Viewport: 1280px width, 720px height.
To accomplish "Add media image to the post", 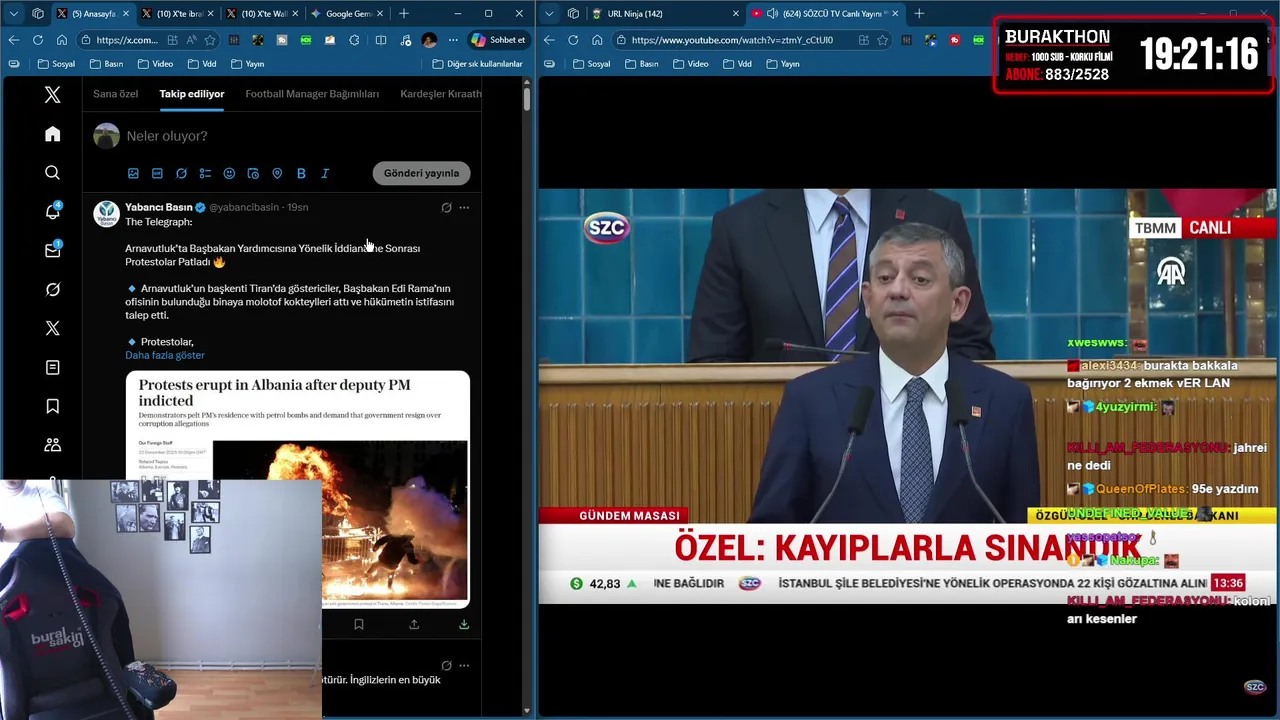I will pyautogui.click(x=133, y=173).
